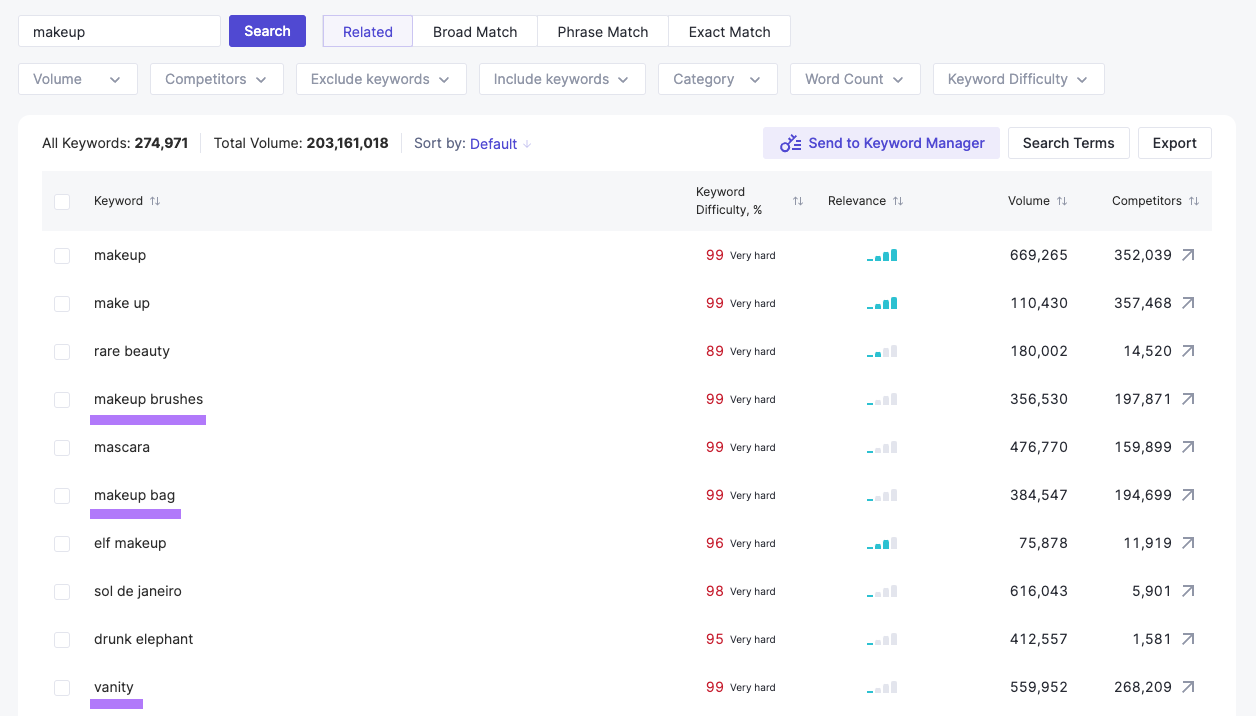Screen dimensions: 1256x716
Task: Open the Sort by Default dropdown
Action: [x=500, y=144]
